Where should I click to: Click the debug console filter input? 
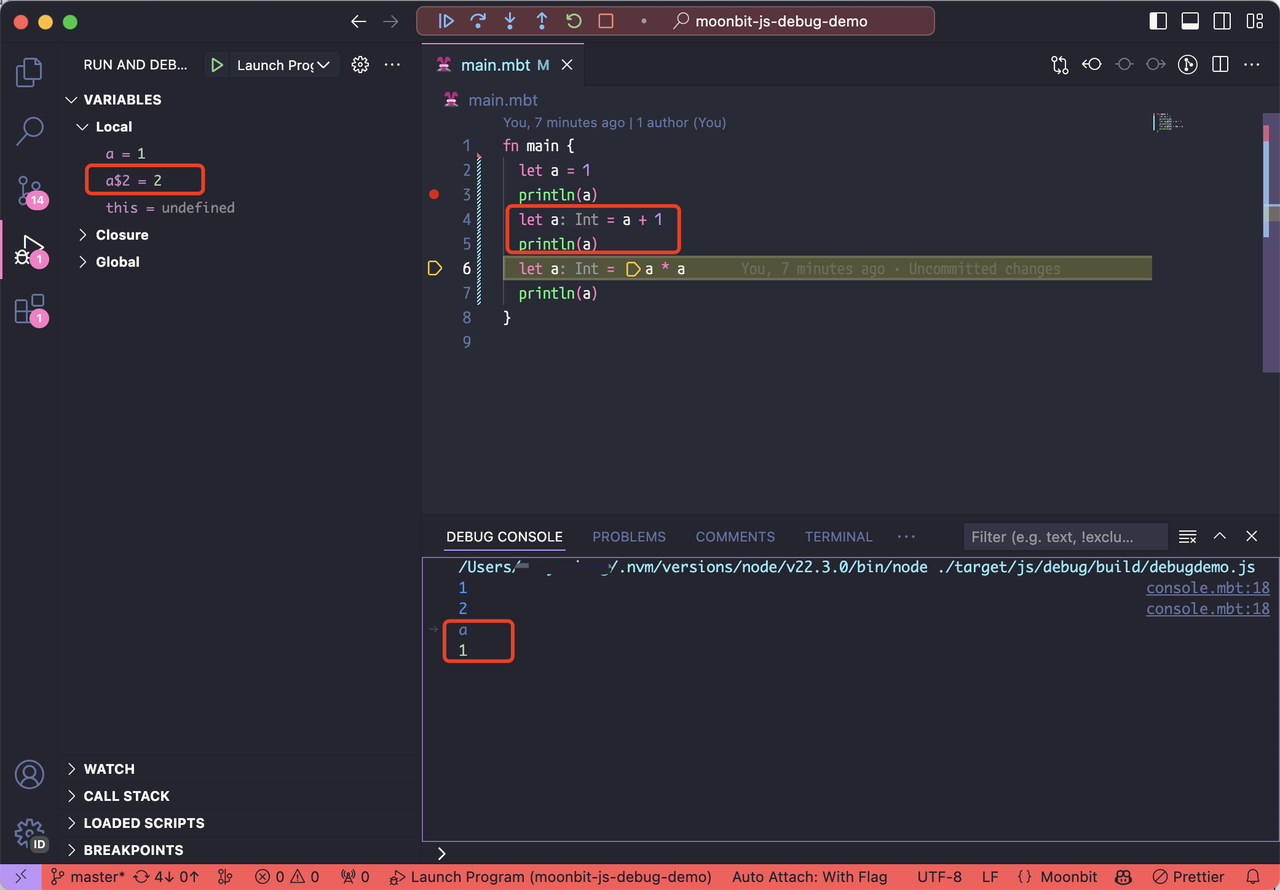1064,537
